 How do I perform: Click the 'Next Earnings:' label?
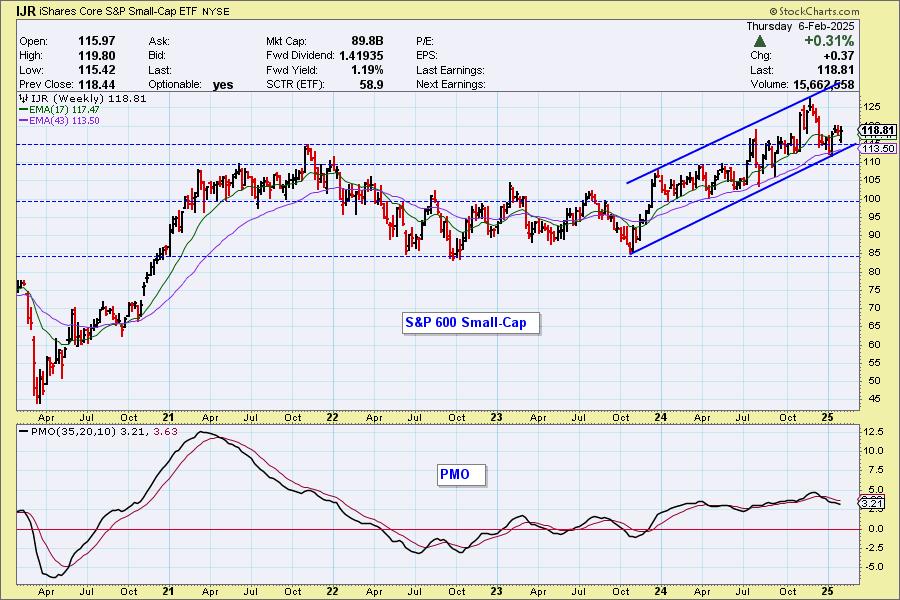[x=451, y=84]
